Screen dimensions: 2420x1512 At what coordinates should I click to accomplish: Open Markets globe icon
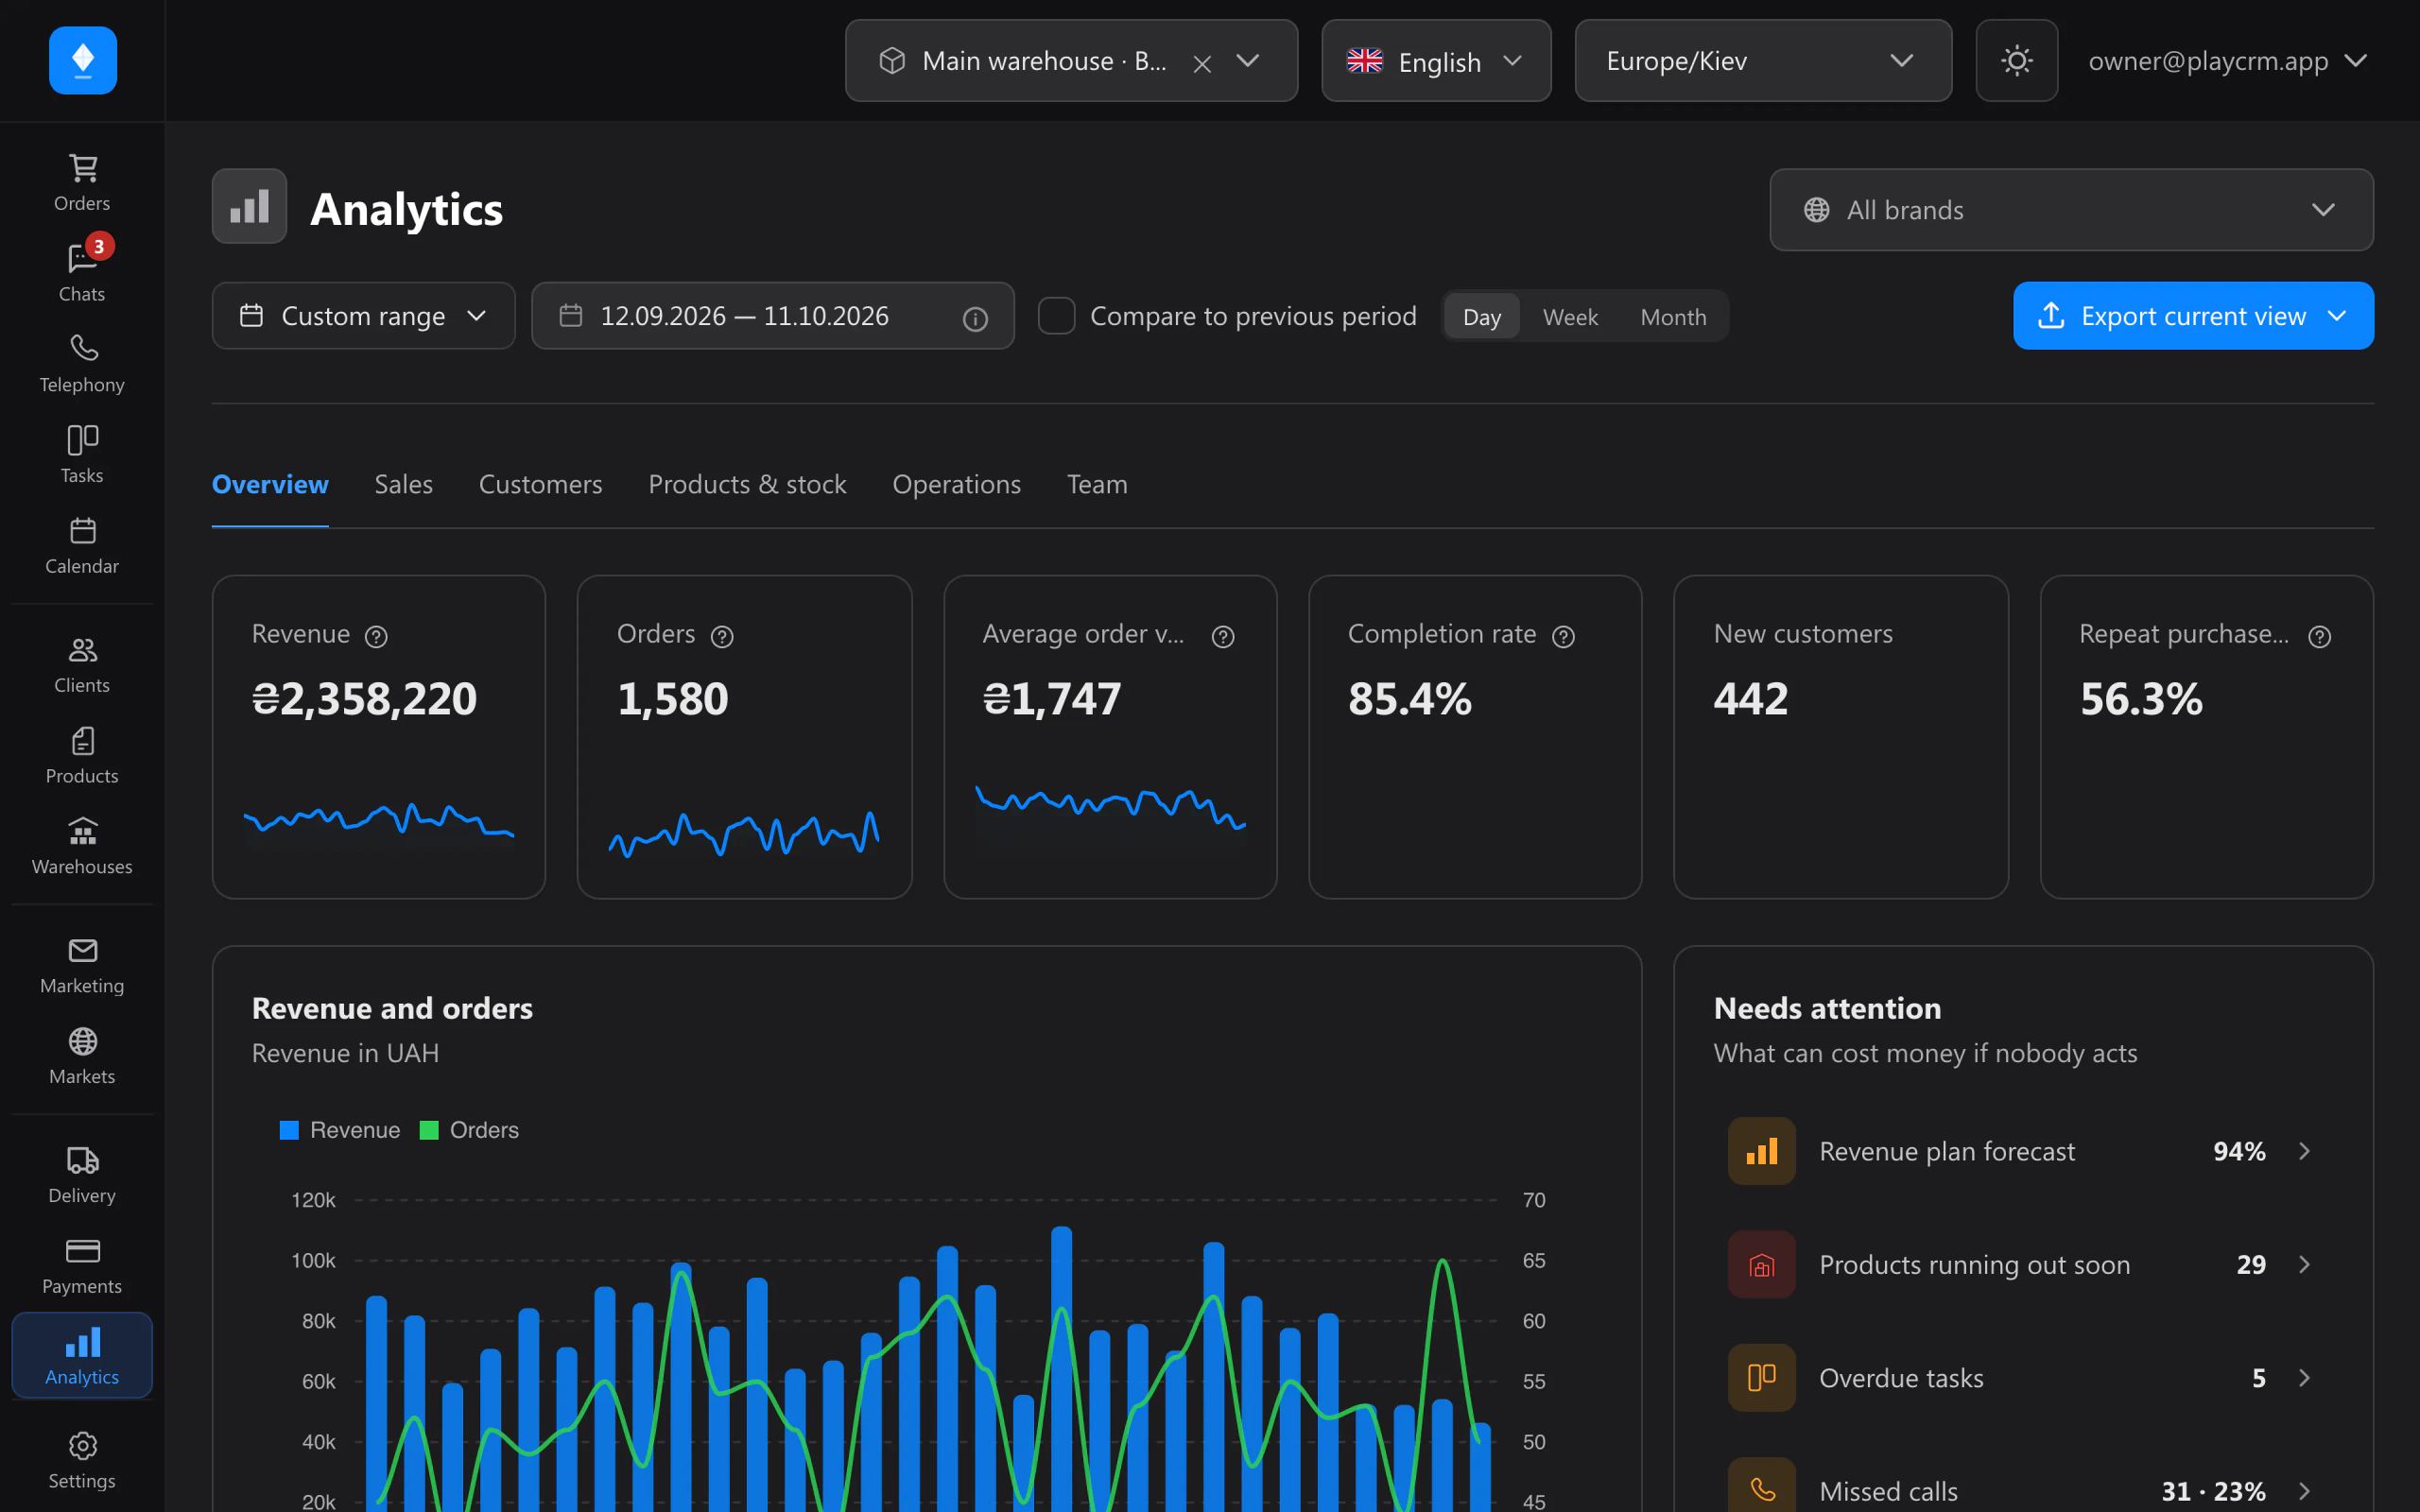82,1057
